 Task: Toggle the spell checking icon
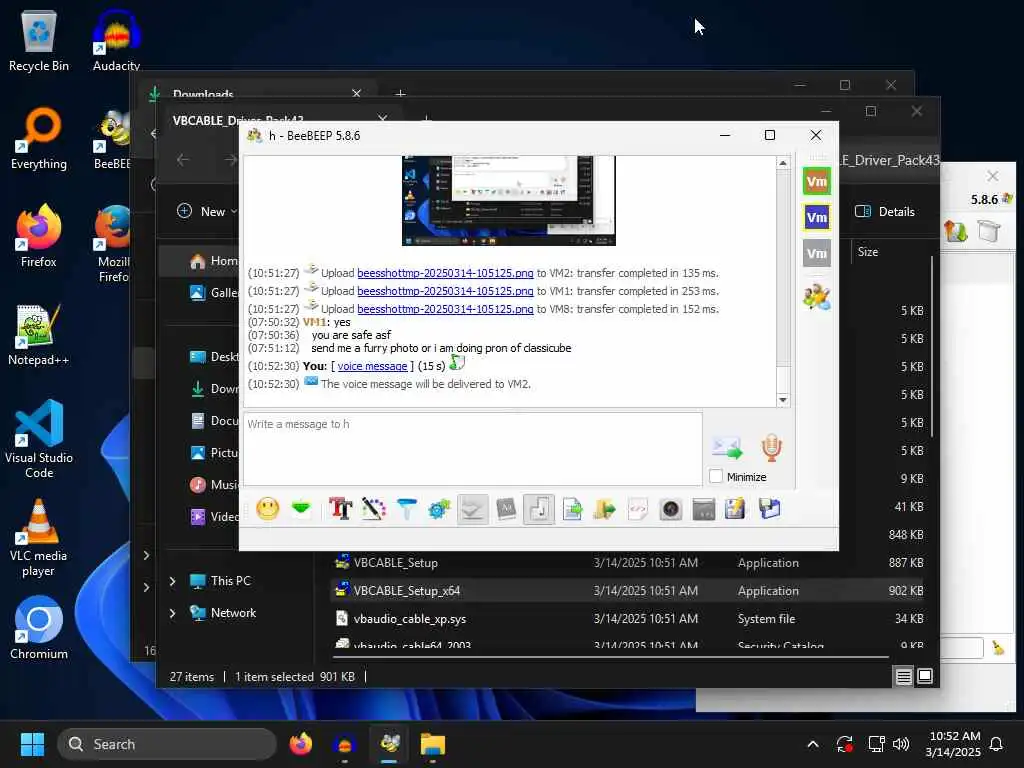click(x=472, y=509)
